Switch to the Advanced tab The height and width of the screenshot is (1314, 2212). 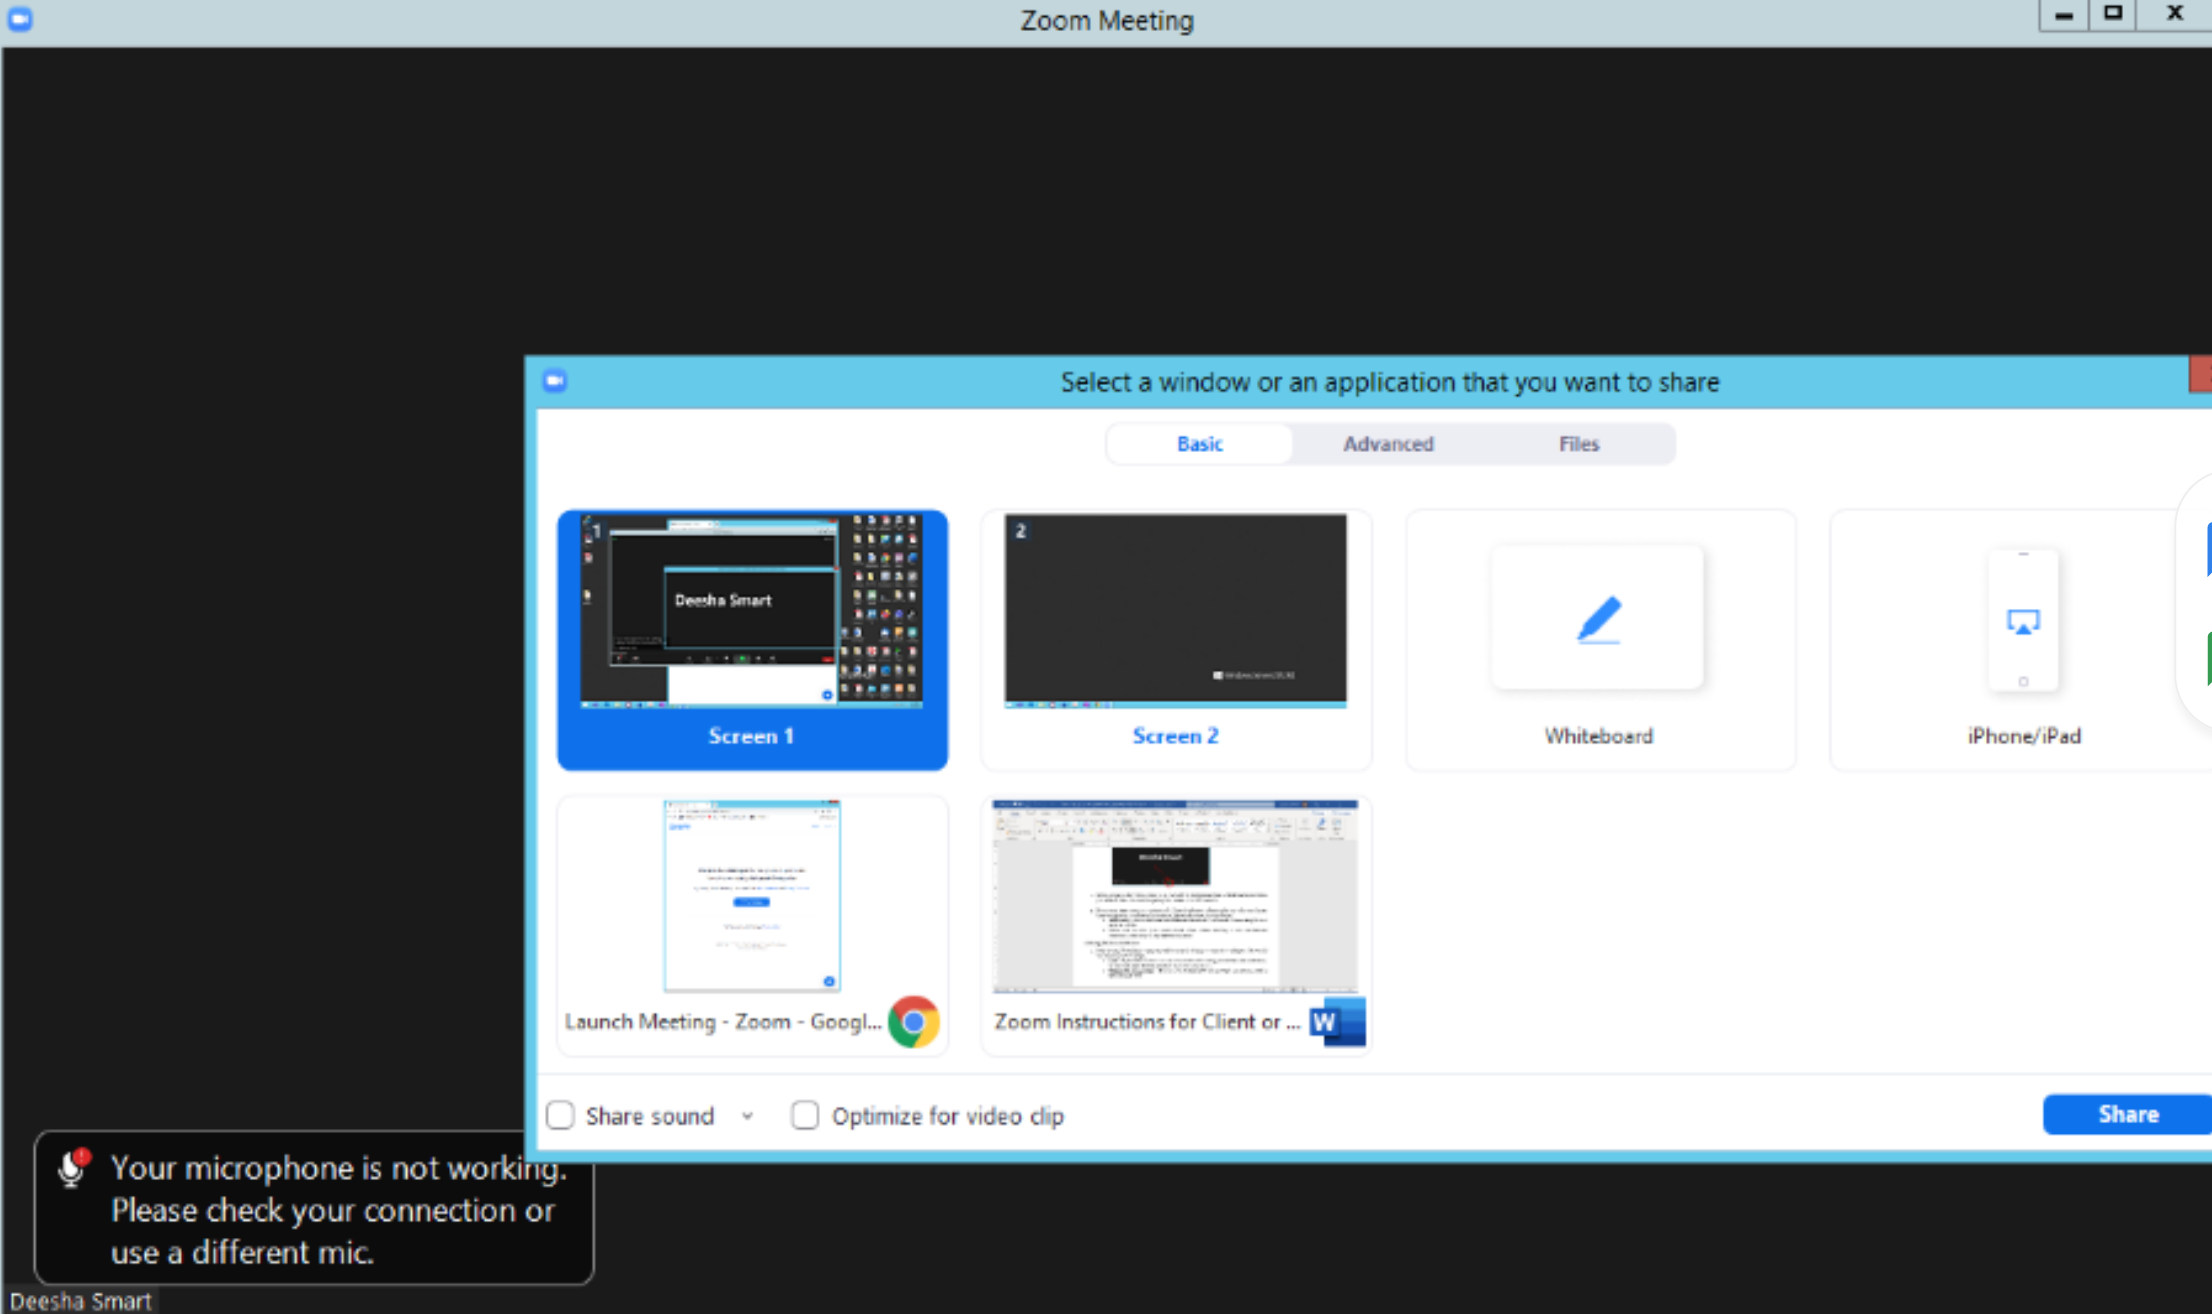click(x=1387, y=444)
